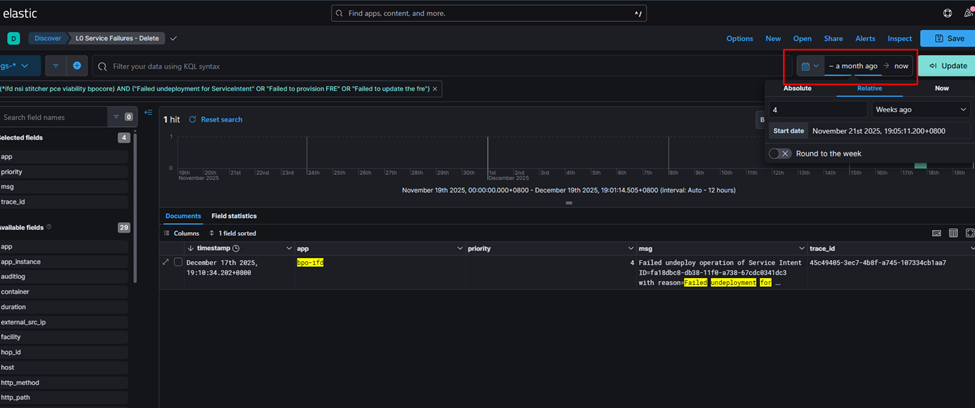Click the global search magnifier icon
The width and height of the screenshot is (975, 408).
coord(339,13)
